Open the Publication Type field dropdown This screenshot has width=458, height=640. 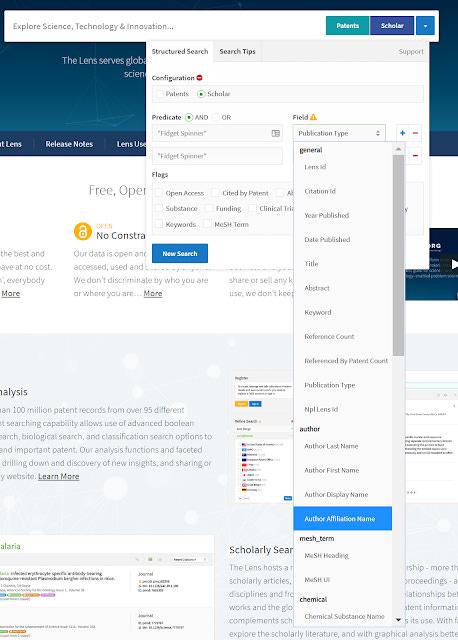[339, 133]
